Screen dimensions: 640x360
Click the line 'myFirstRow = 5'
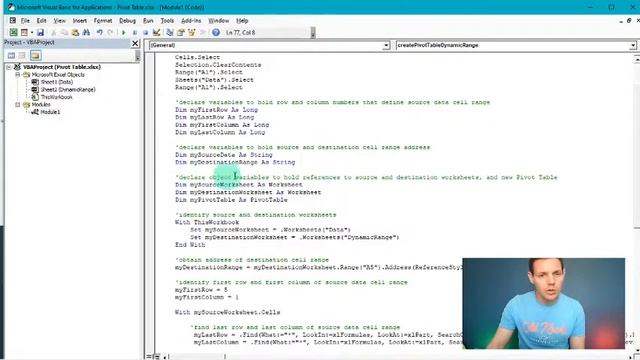[201, 290]
